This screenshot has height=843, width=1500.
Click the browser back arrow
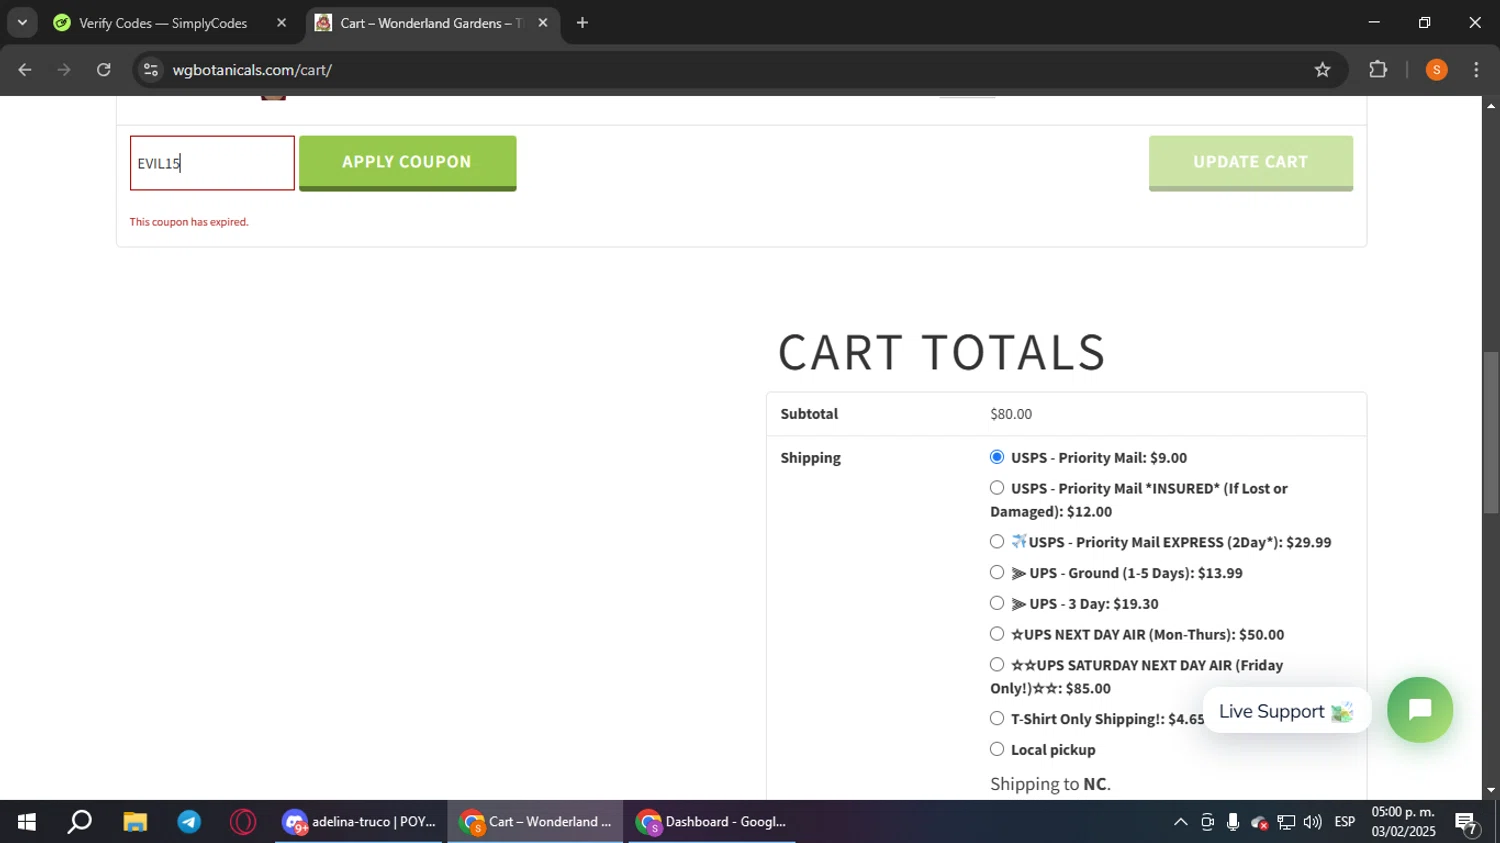coord(25,70)
